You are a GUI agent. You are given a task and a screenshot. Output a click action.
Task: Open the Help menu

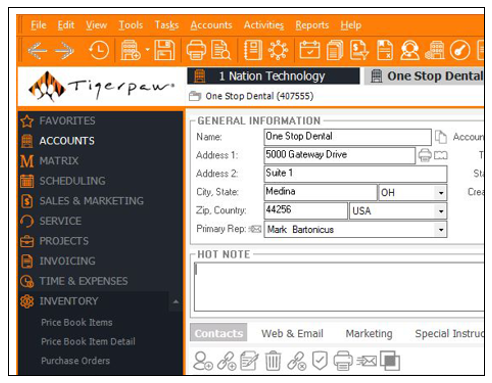(x=351, y=25)
